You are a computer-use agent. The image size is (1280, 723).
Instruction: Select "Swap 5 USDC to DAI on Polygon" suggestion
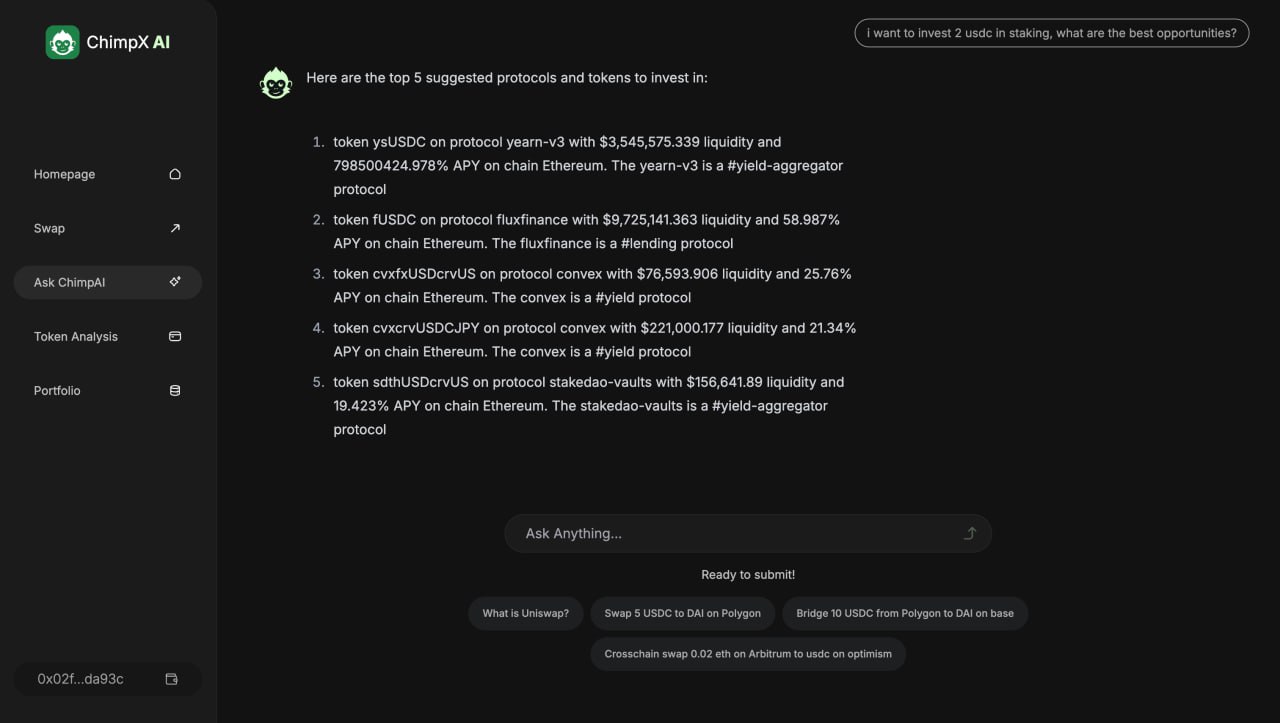coord(682,613)
